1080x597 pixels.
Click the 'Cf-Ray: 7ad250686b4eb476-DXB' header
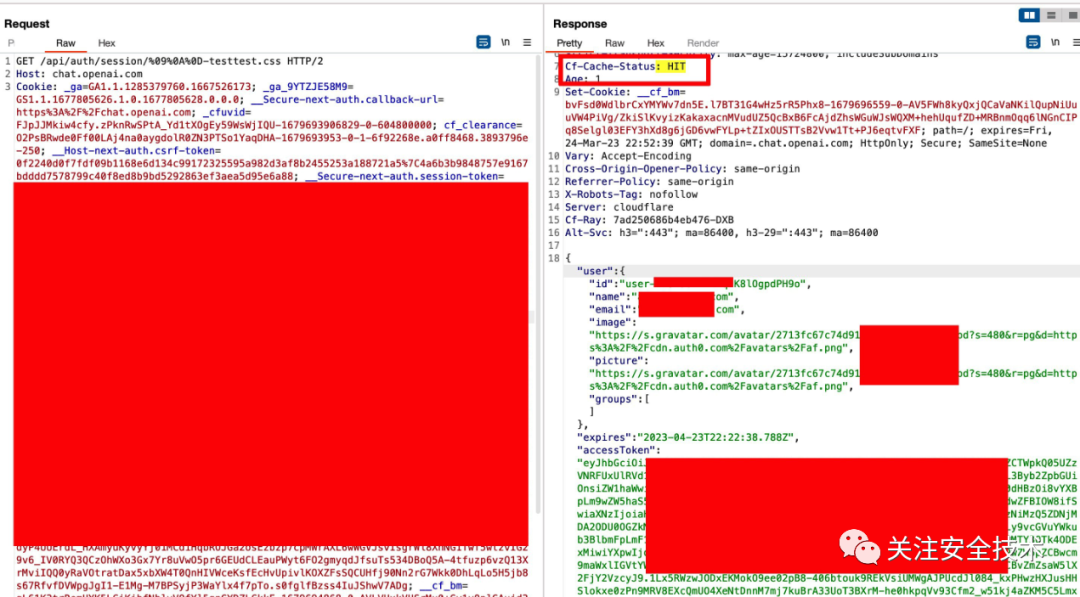click(x=650, y=220)
